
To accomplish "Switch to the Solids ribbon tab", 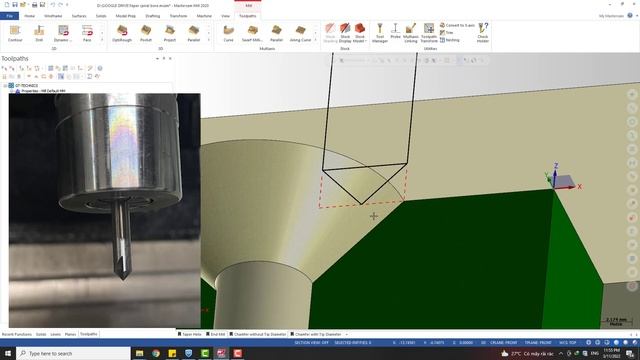I will (101, 16).
